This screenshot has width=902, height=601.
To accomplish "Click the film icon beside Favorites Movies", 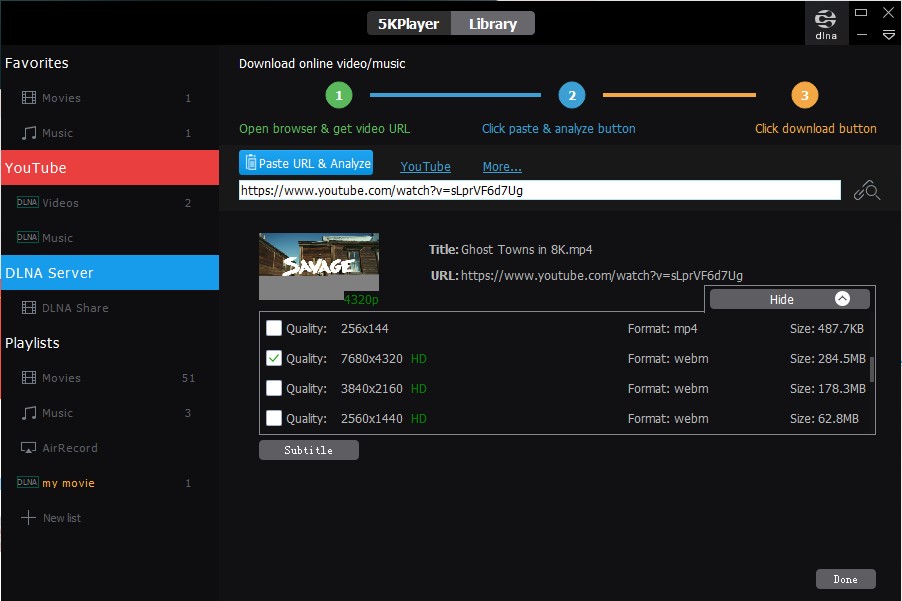I will (x=29, y=98).
